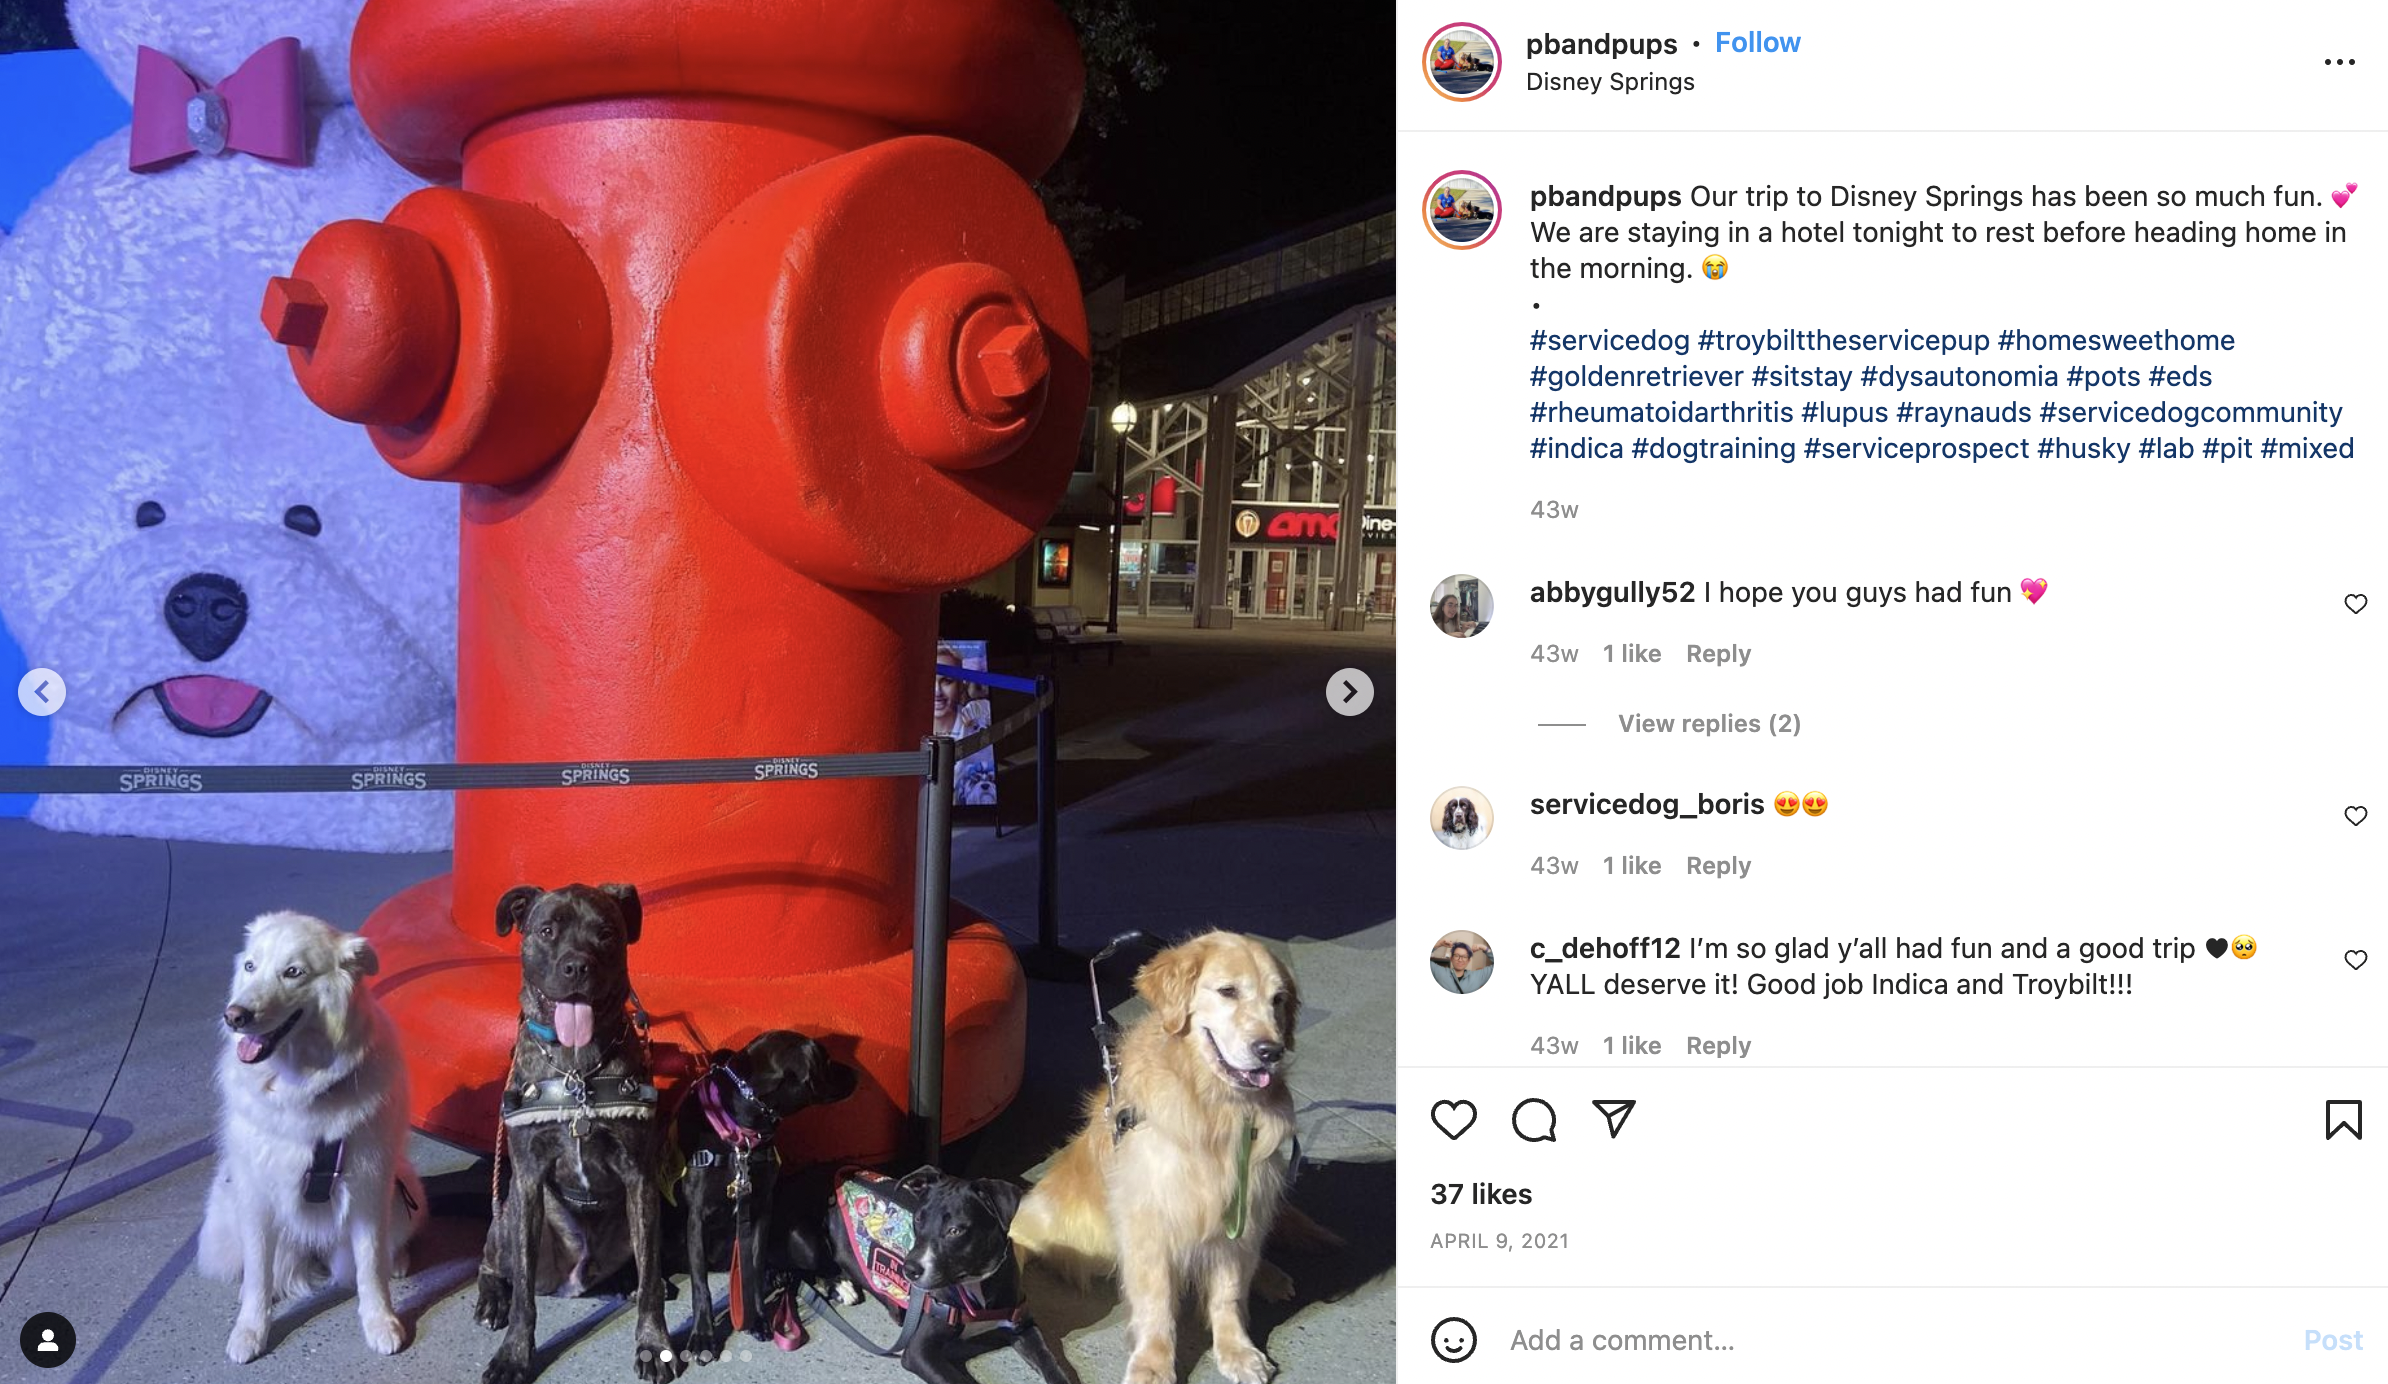Follow pbandpups
The height and width of the screenshot is (1384, 2388).
[1757, 43]
